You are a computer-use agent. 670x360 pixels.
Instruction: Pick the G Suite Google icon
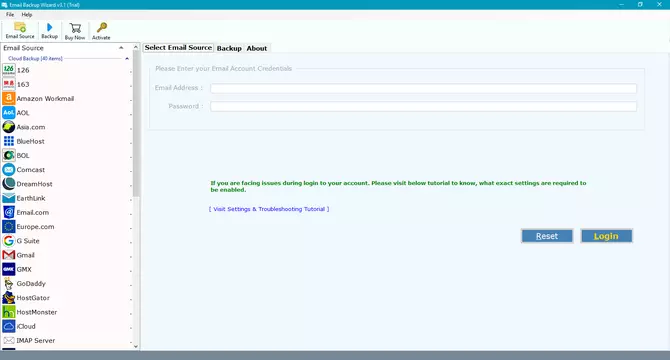point(9,241)
